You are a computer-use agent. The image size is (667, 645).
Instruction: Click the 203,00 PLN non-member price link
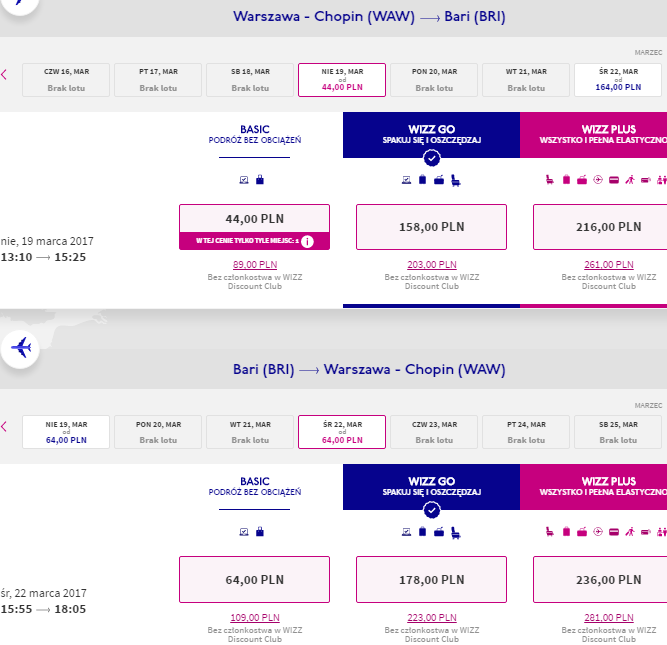tap(432, 265)
